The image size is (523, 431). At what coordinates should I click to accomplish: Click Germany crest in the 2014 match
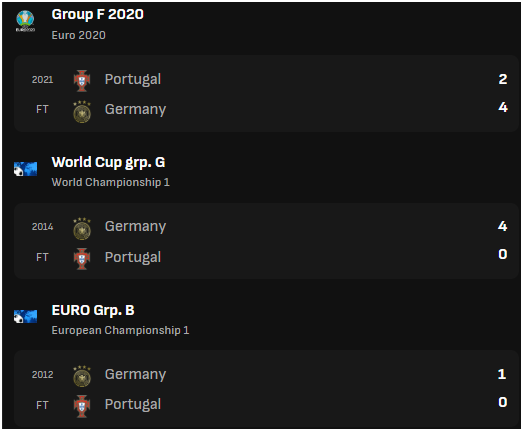(82, 229)
